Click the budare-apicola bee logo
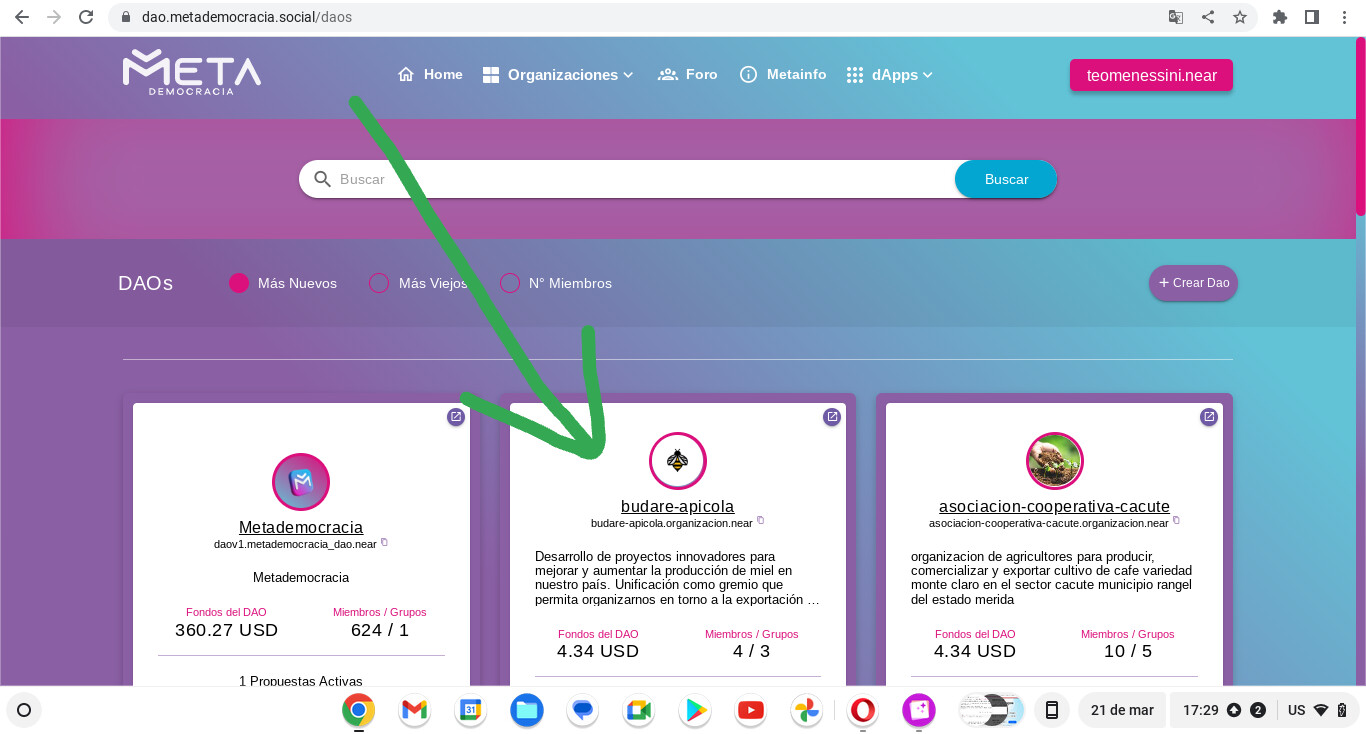The width and height of the screenshot is (1366, 734). coord(678,461)
